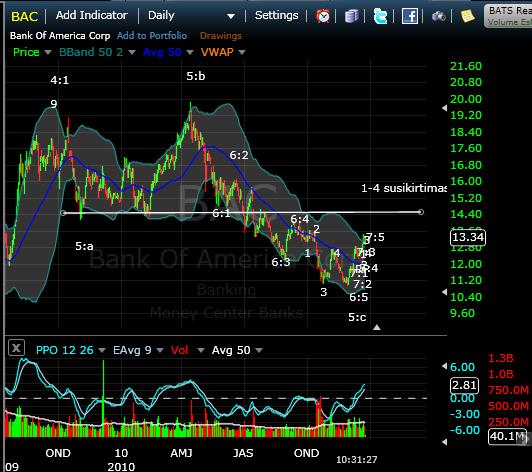Open the yellow sticky note icon
Viewport: 532px width, 472px height.
pyautogui.click(x=467, y=16)
